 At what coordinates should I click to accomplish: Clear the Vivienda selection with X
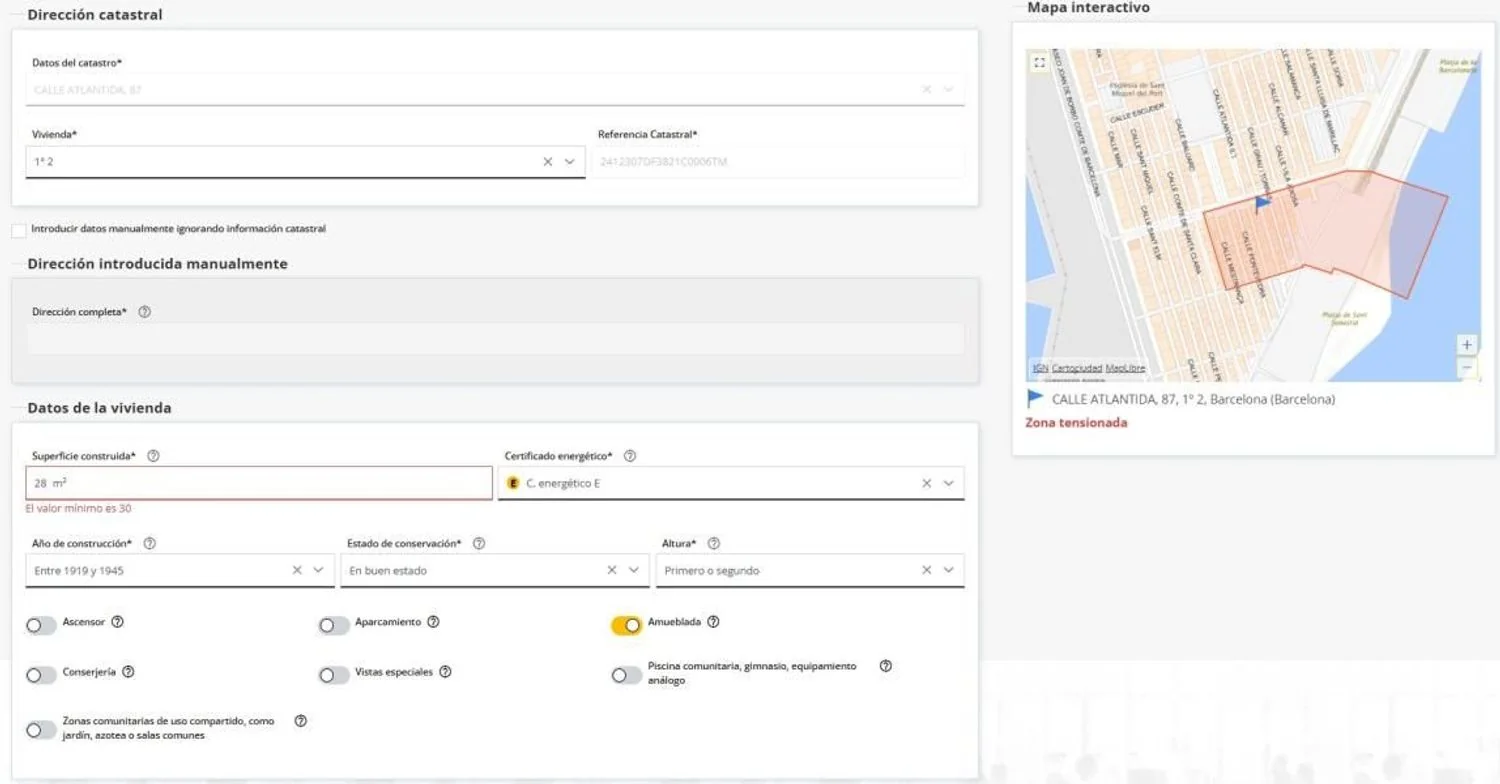548,161
